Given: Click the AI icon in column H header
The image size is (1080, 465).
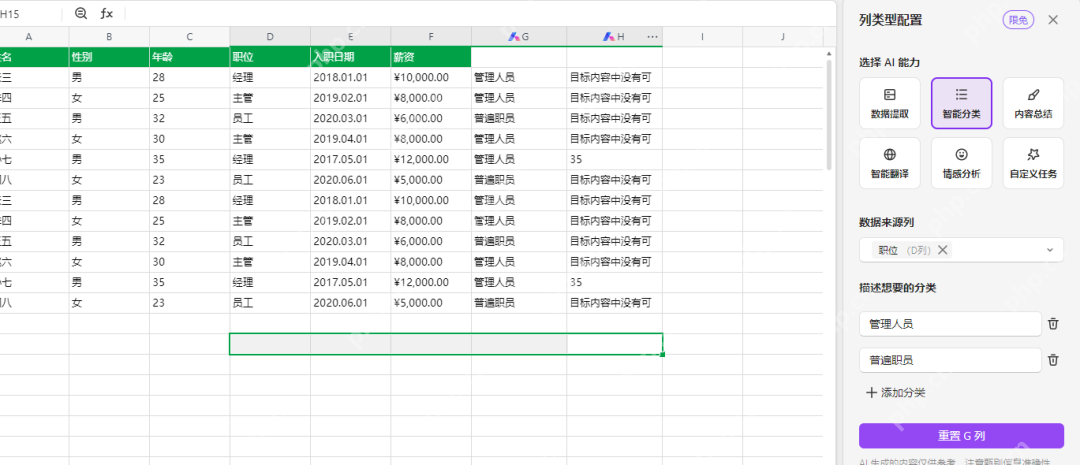Looking at the screenshot, I should (x=608, y=37).
